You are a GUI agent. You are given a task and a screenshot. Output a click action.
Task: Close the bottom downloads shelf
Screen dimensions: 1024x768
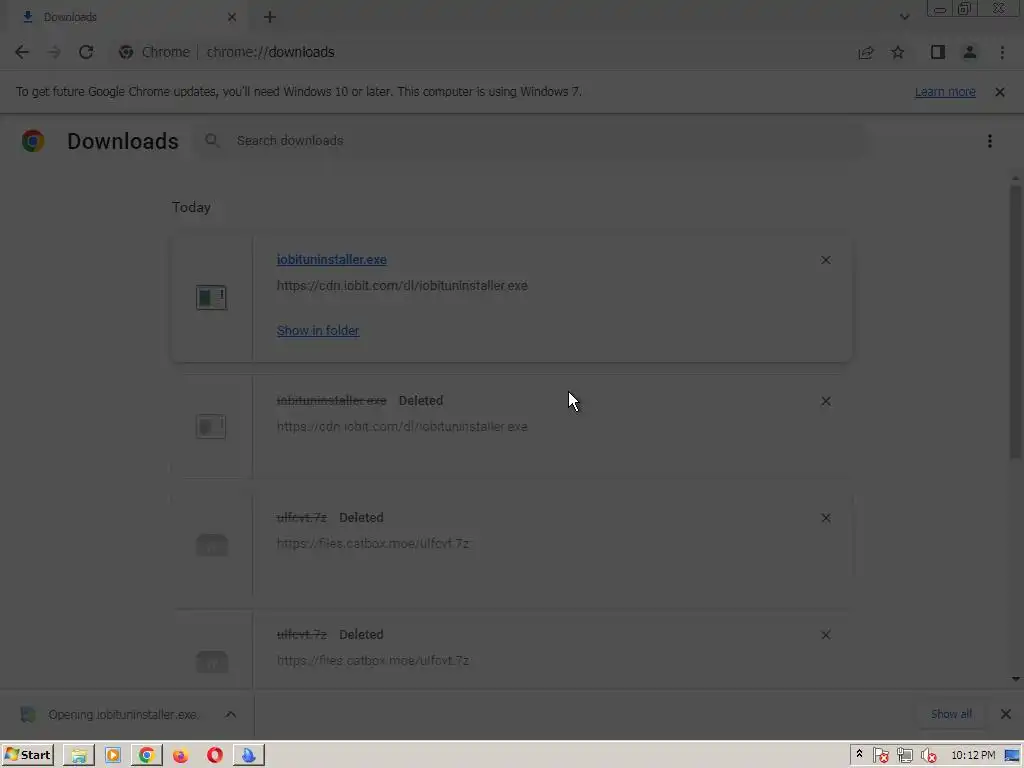click(x=1006, y=714)
